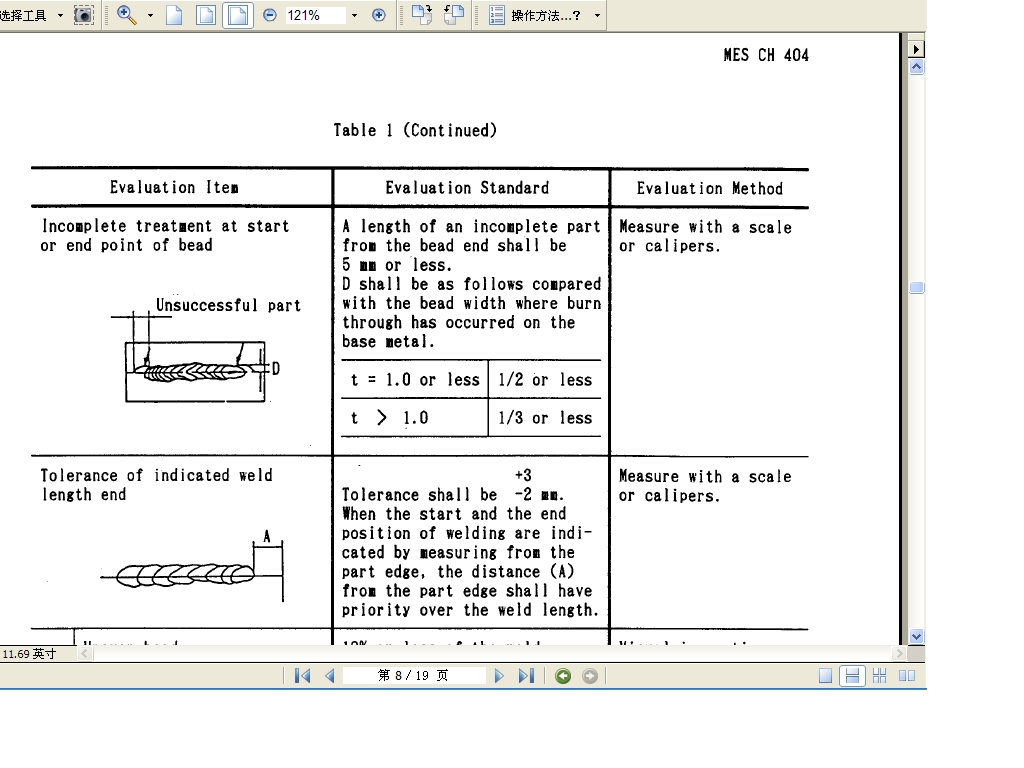Image resolution: width=1024 pixels, height=768 pixels.
Task: Click the 'Unsuccessful part' diagram label
Action: 228,306
